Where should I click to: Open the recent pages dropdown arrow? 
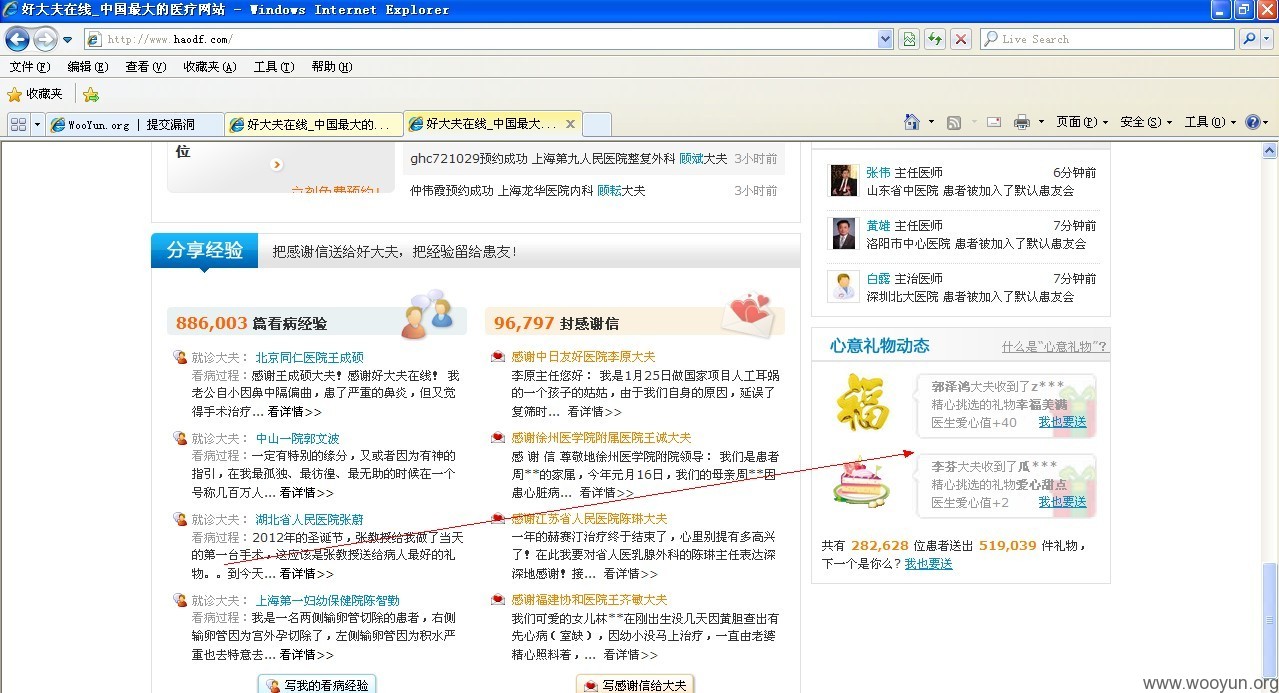point(68,40)
